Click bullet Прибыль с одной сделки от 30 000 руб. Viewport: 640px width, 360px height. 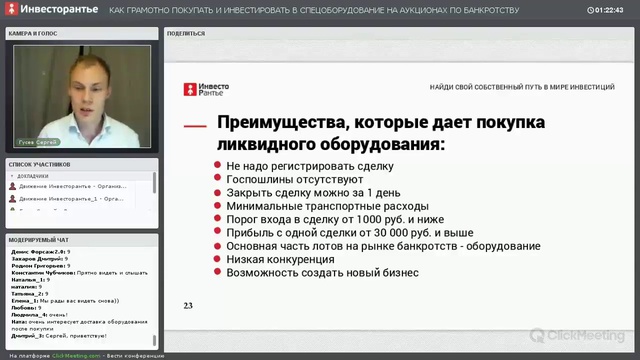pyautogui.click(x=350, y=233)
